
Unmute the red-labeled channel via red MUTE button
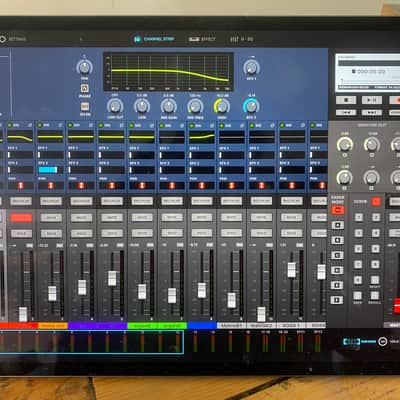(x=21, y=218)
